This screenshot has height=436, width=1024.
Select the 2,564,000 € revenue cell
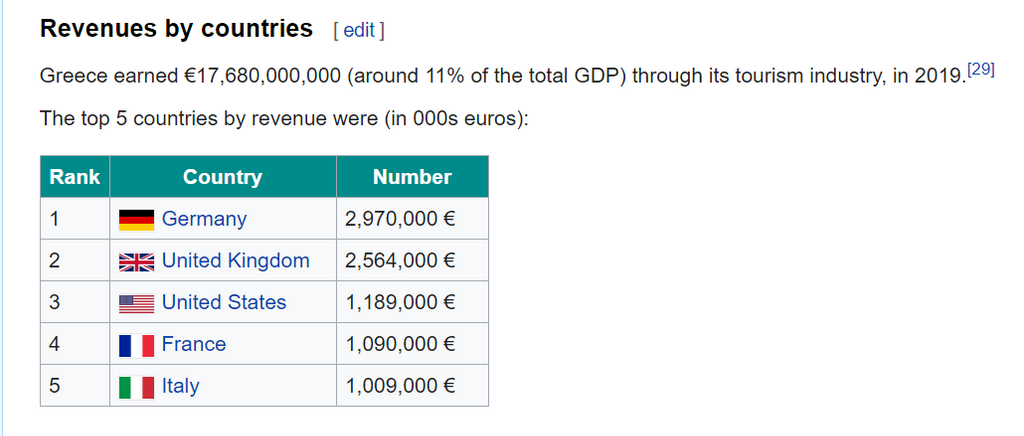tap(401, 261)
